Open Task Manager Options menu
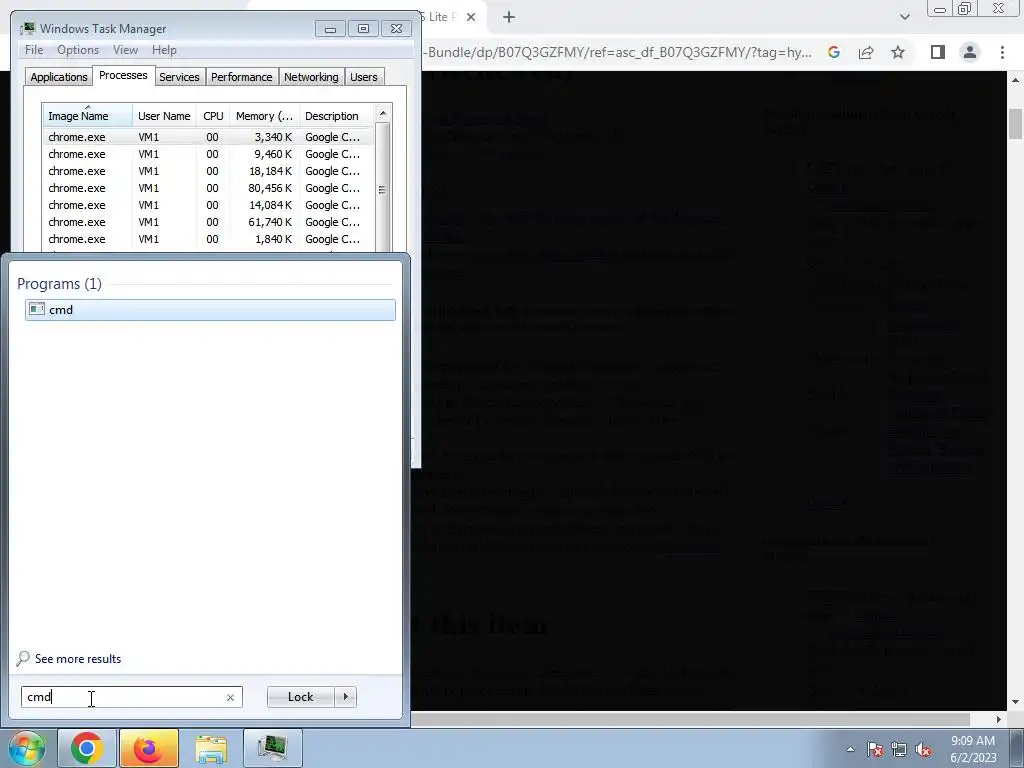 point(78,50)
